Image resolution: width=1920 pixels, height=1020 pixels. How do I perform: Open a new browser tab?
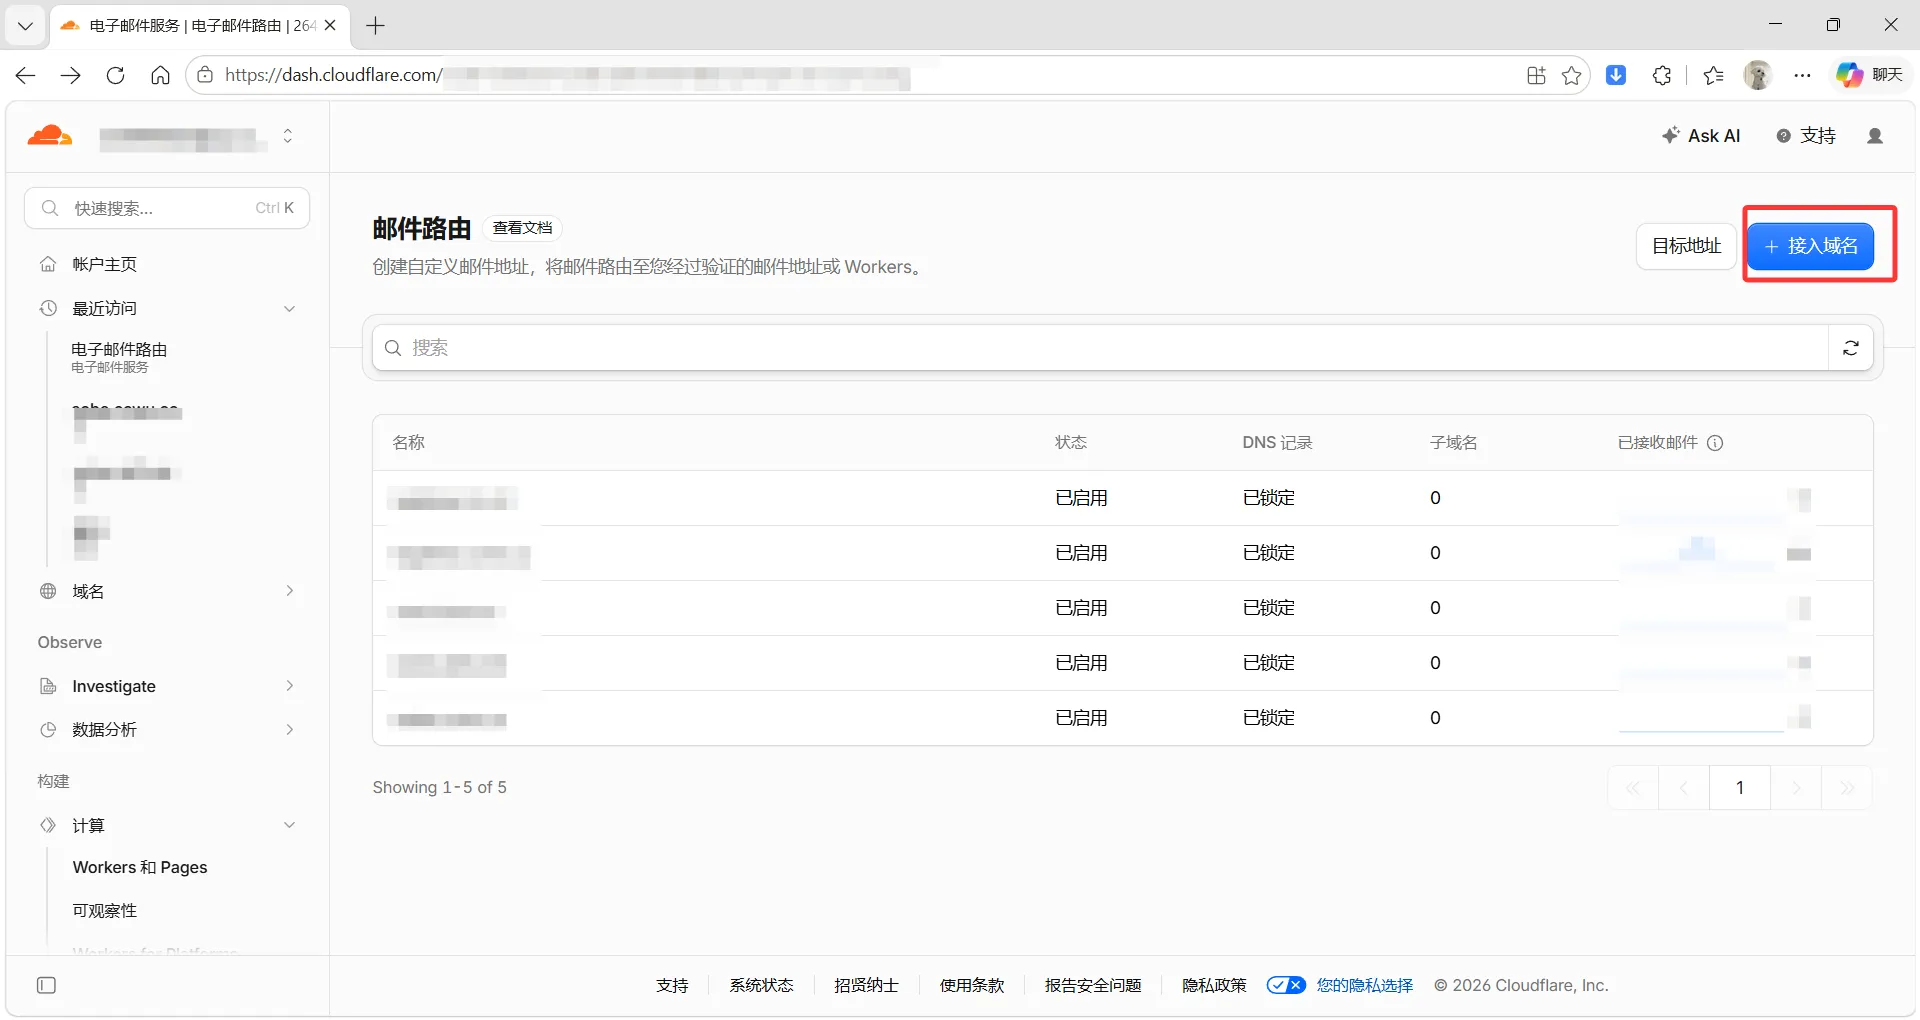coord(376,26)
